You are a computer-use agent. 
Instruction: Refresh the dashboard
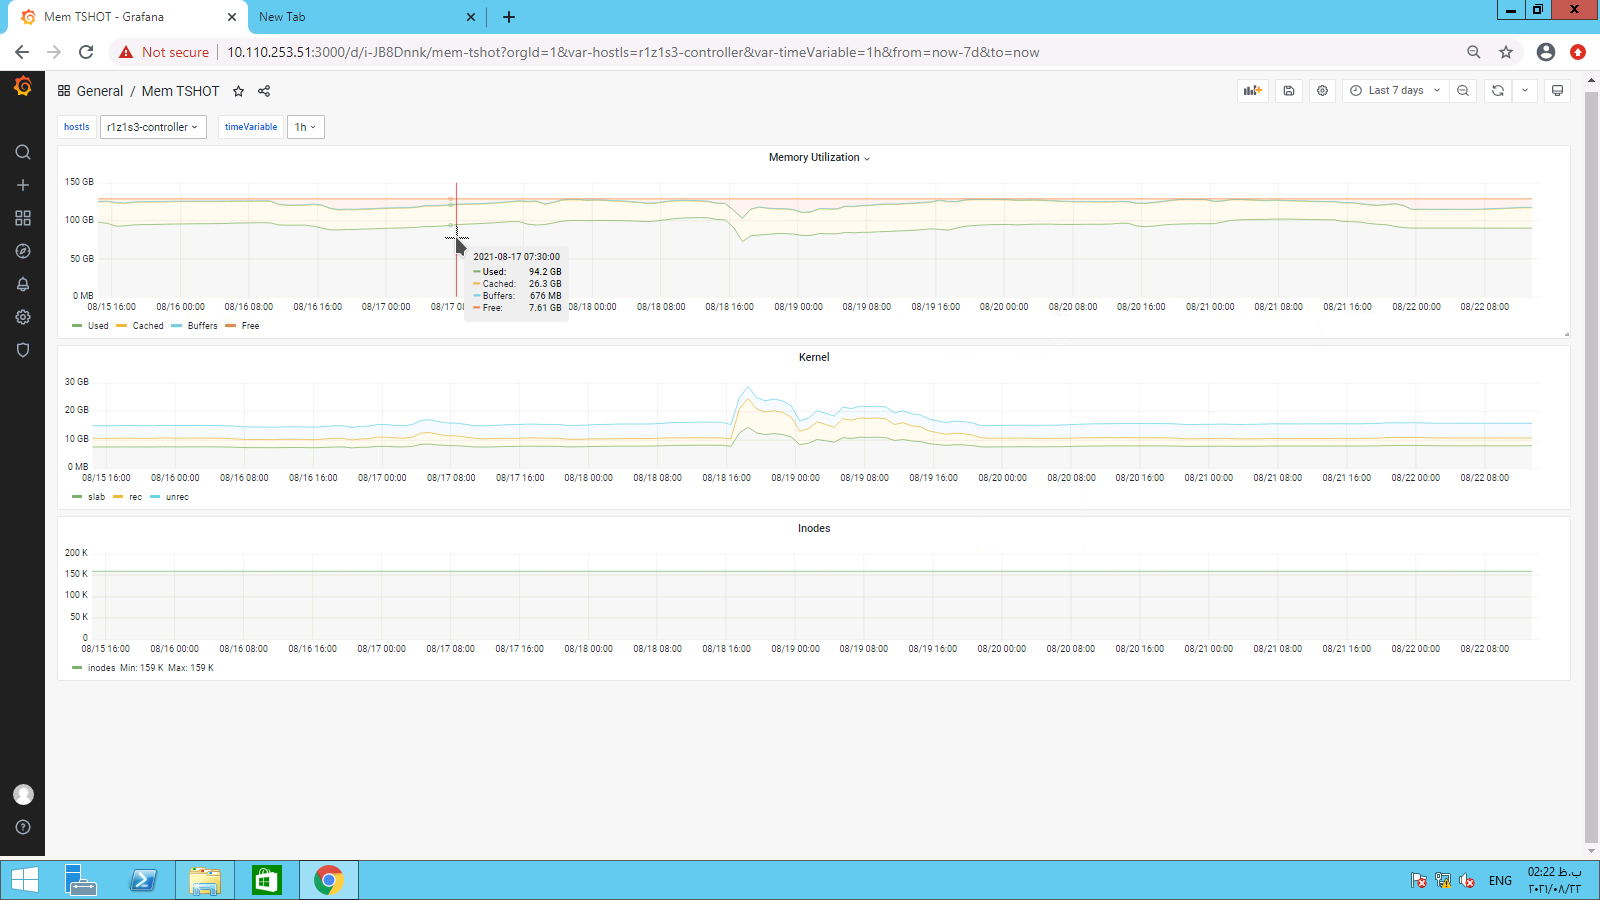1497,91
